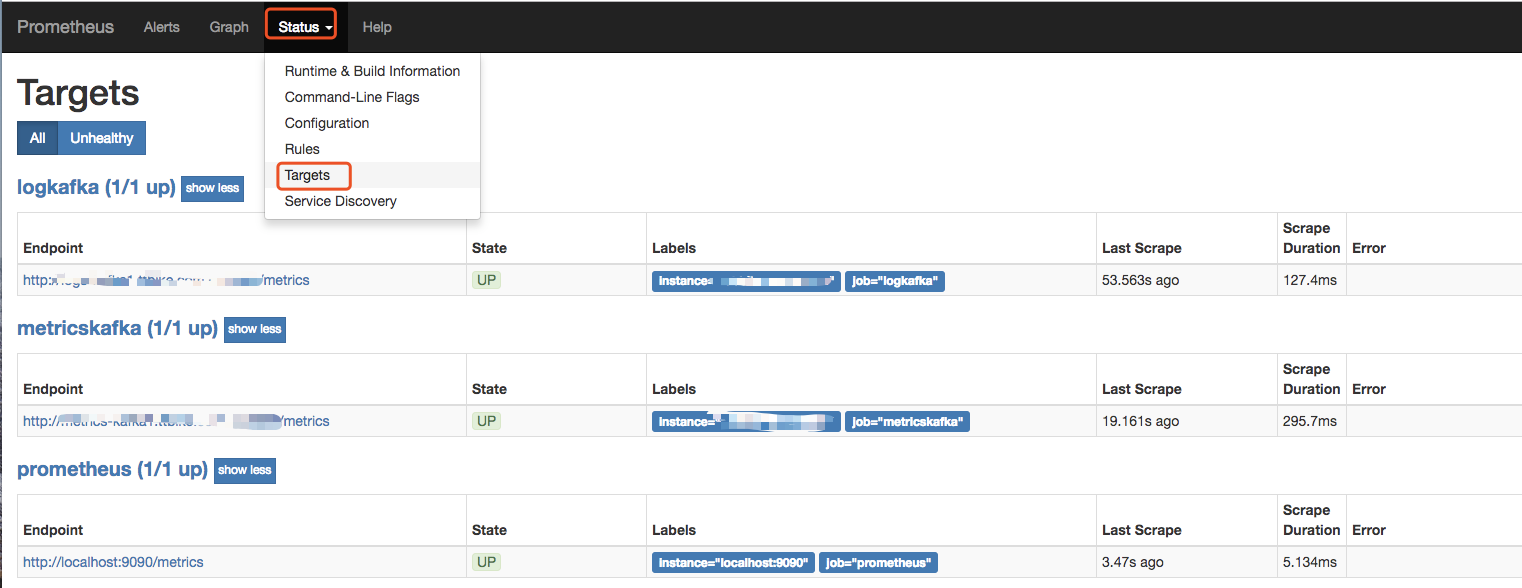
Task: Click Endpoint header in logkafka table
Action: pos(53,248)
